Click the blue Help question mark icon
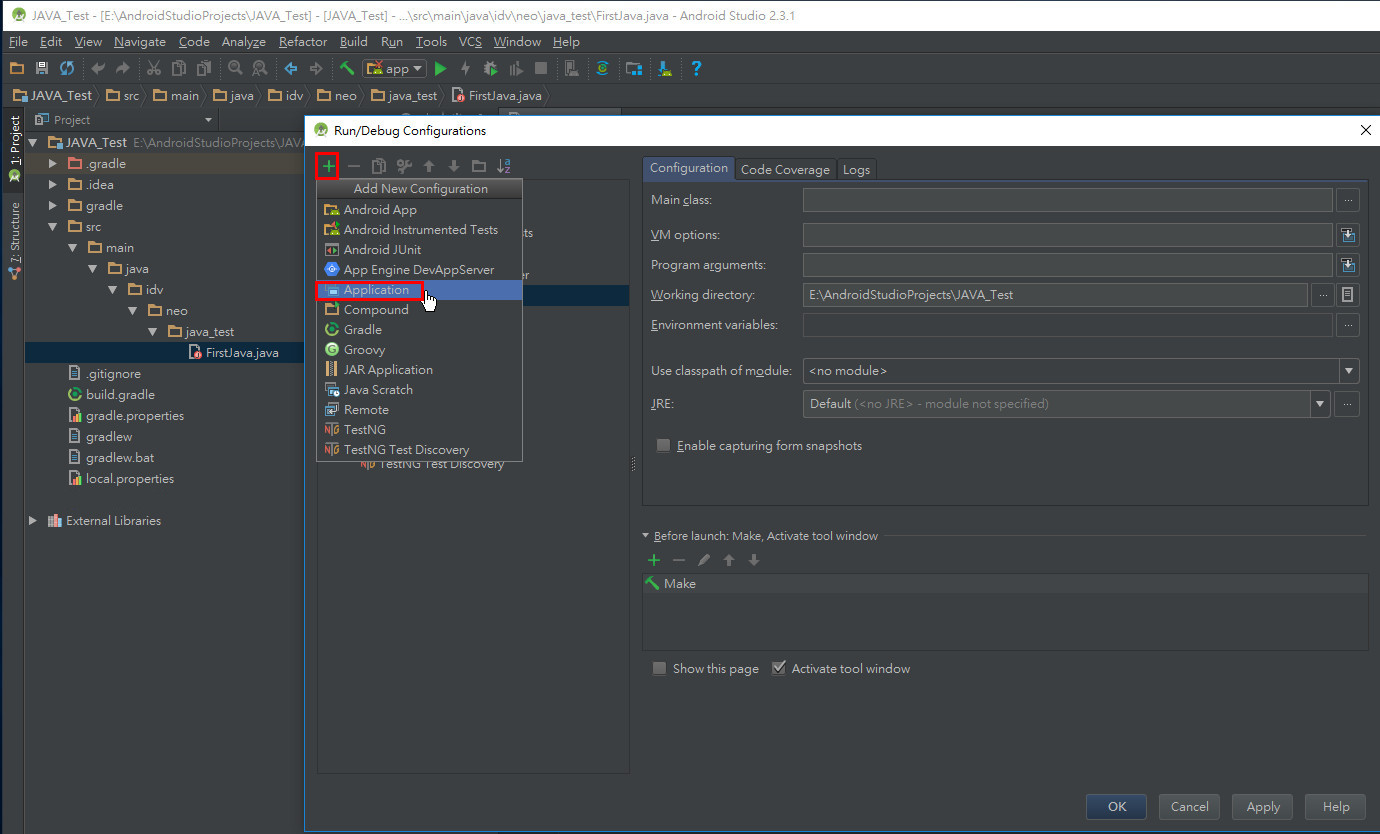The width and height of the screenshot is (1380, 834). pos(696,68)
